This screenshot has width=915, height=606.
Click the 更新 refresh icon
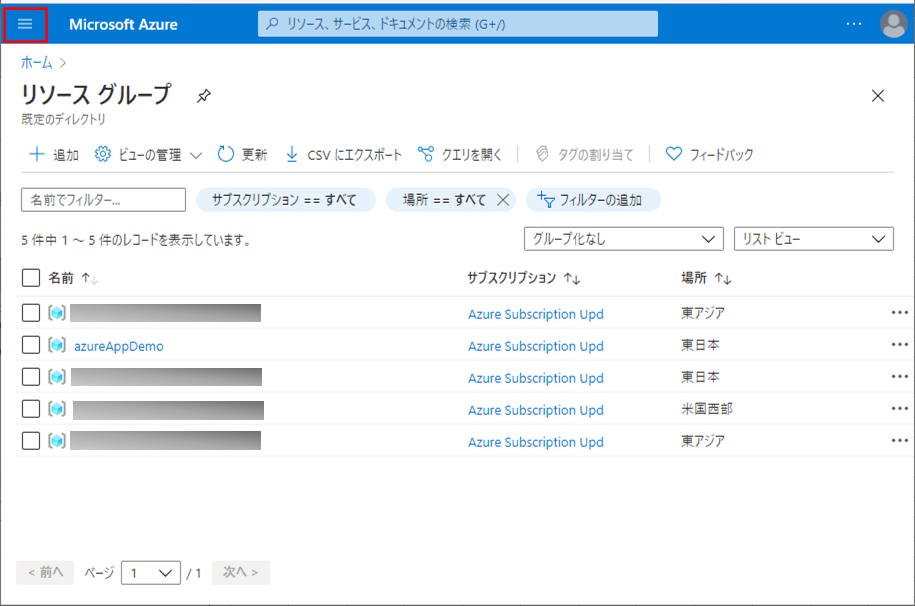click(226, 154)
